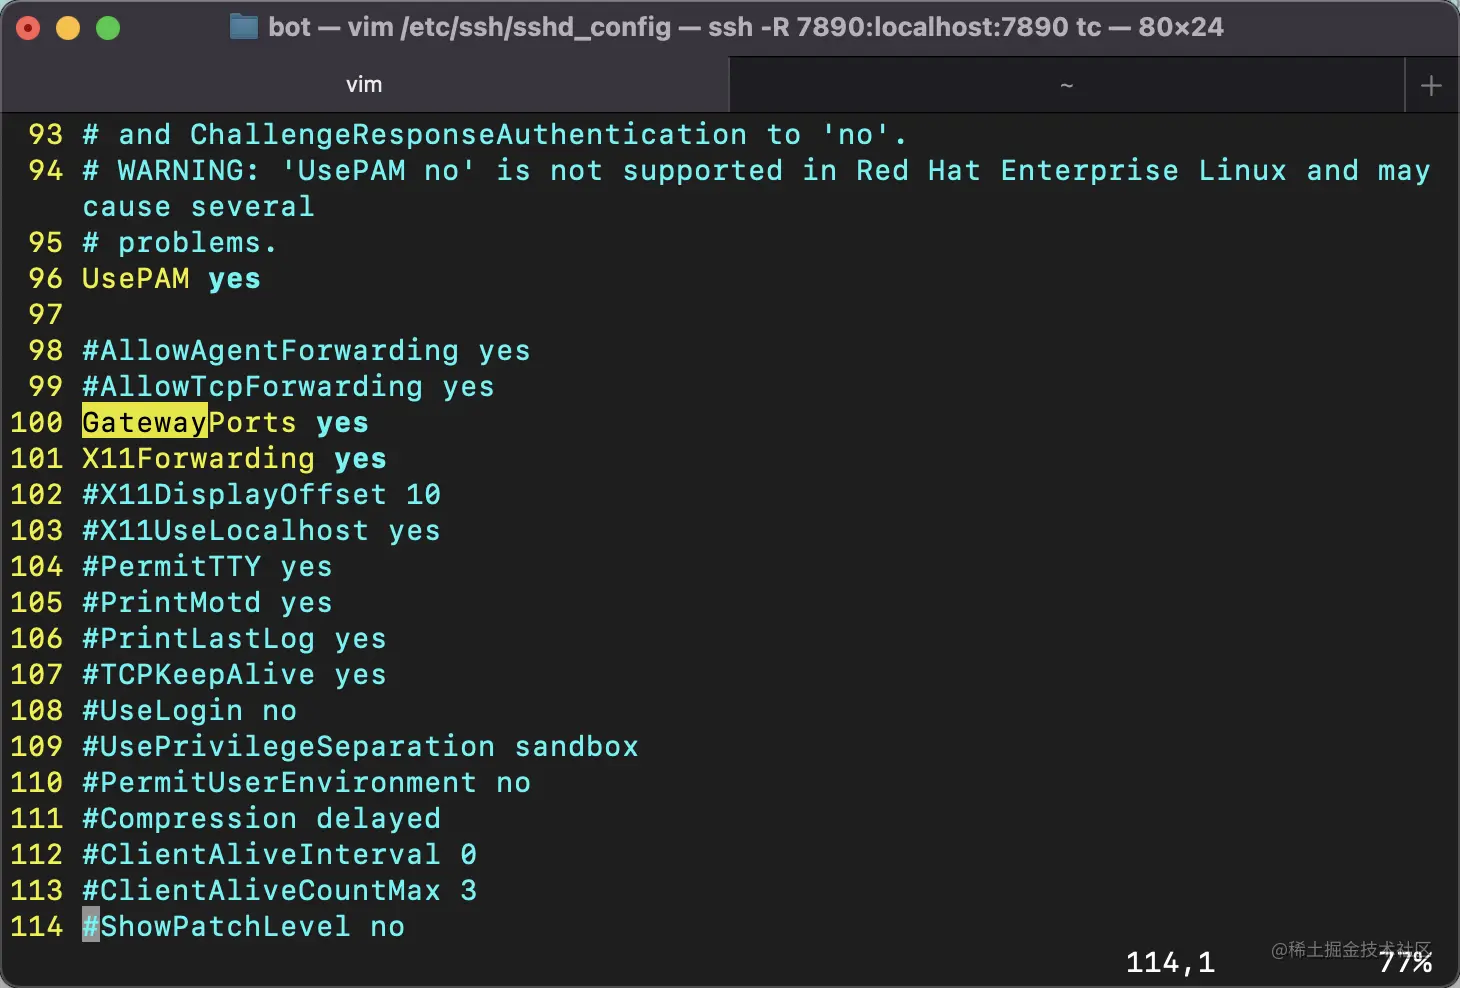
Task: Place cursor on the UsePAM setting
Action: click(x=135, y=279)
